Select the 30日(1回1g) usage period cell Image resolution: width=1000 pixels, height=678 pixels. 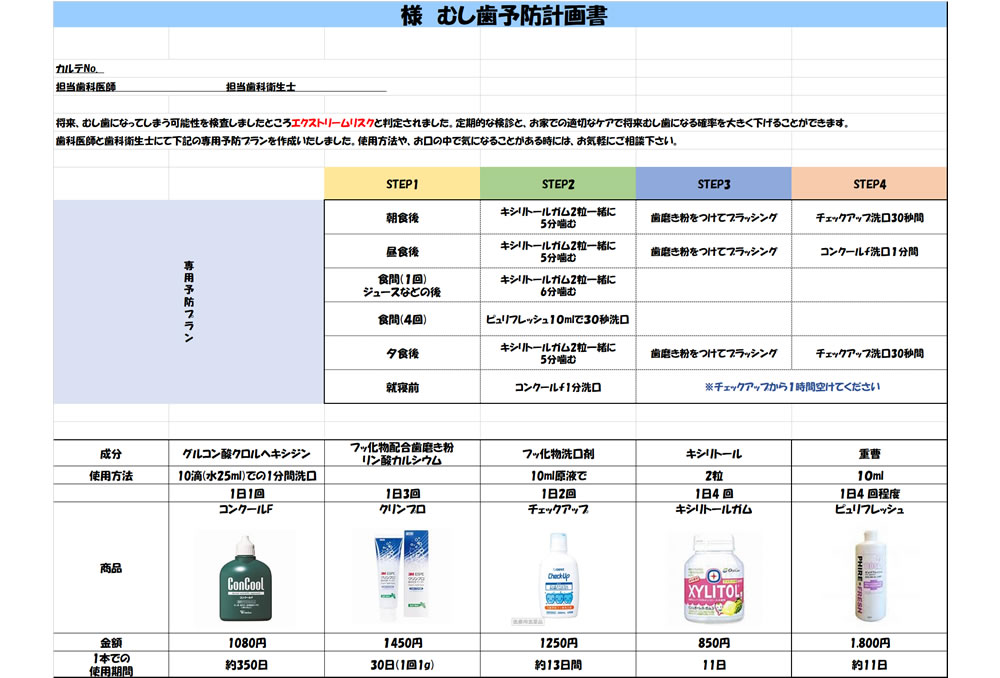(402, 665)
